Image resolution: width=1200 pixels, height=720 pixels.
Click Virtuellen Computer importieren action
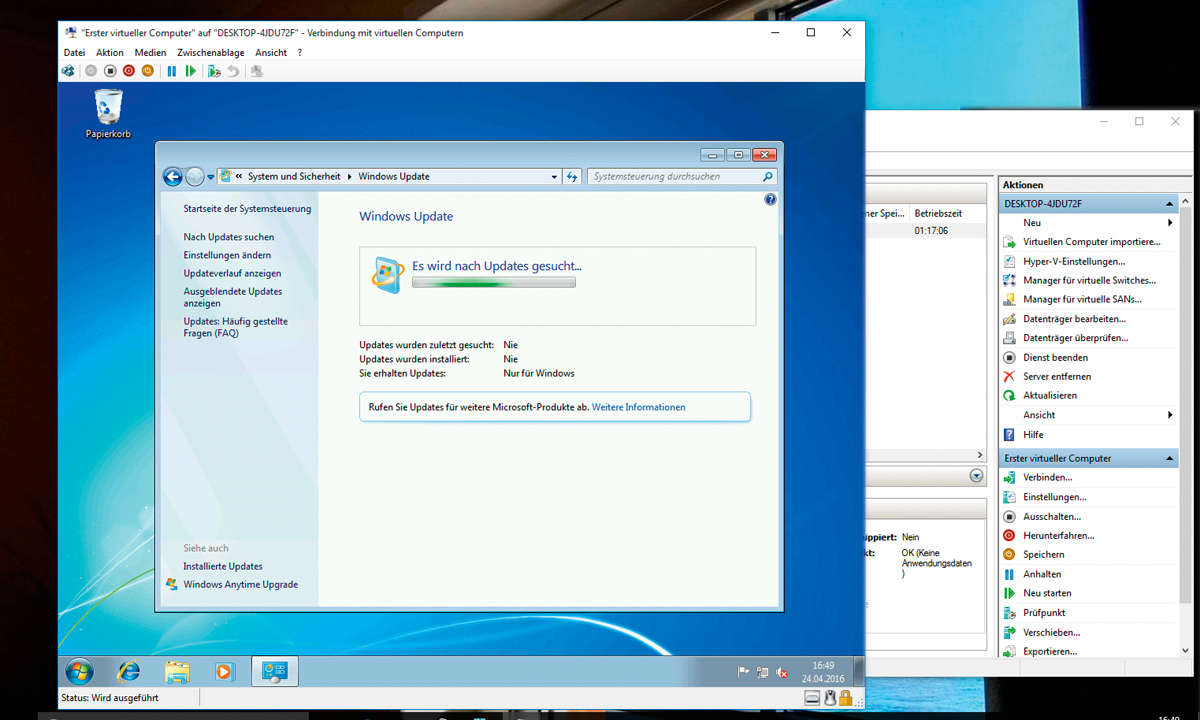click(1092, 242)
